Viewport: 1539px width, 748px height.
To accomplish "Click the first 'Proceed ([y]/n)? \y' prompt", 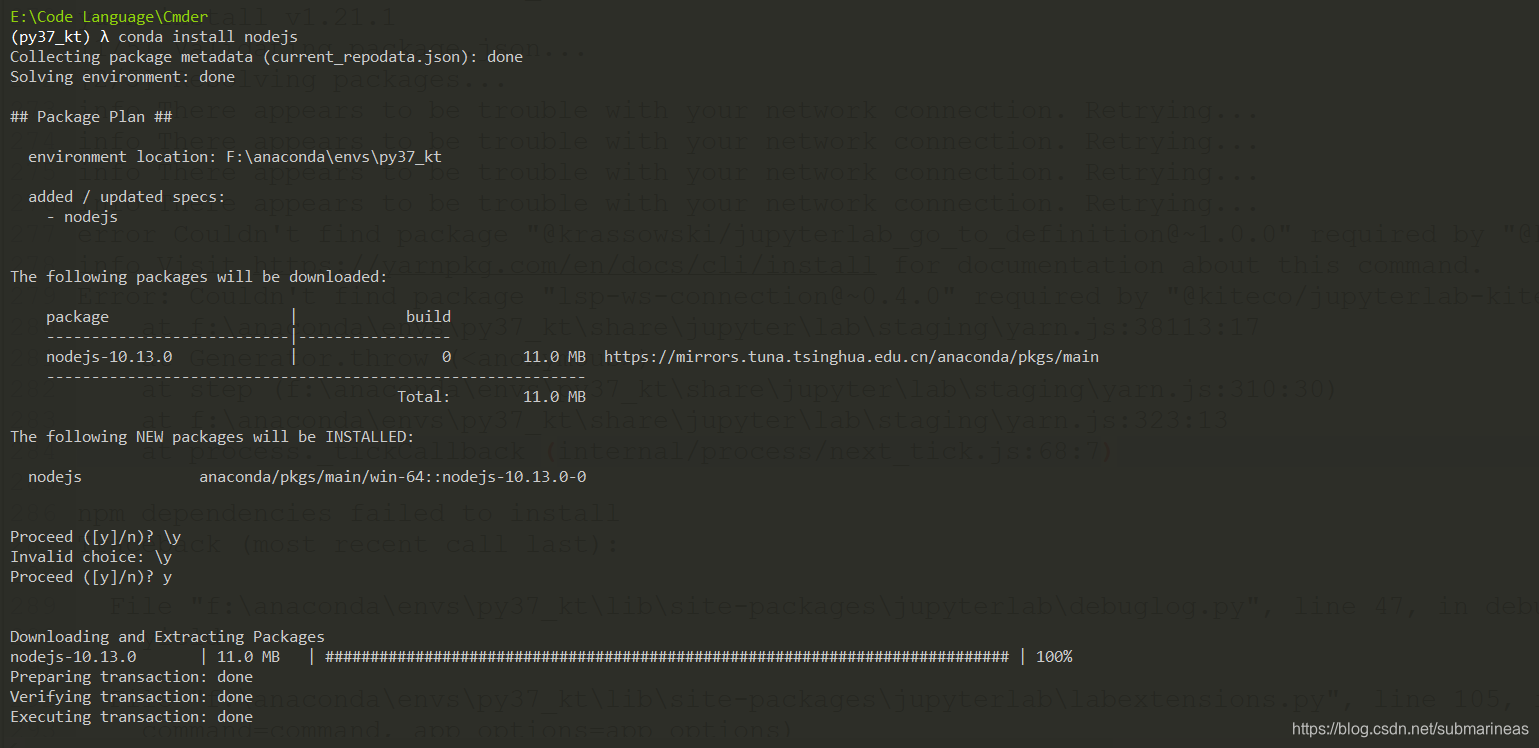I will pyautogui.click(x=95, y=537).
